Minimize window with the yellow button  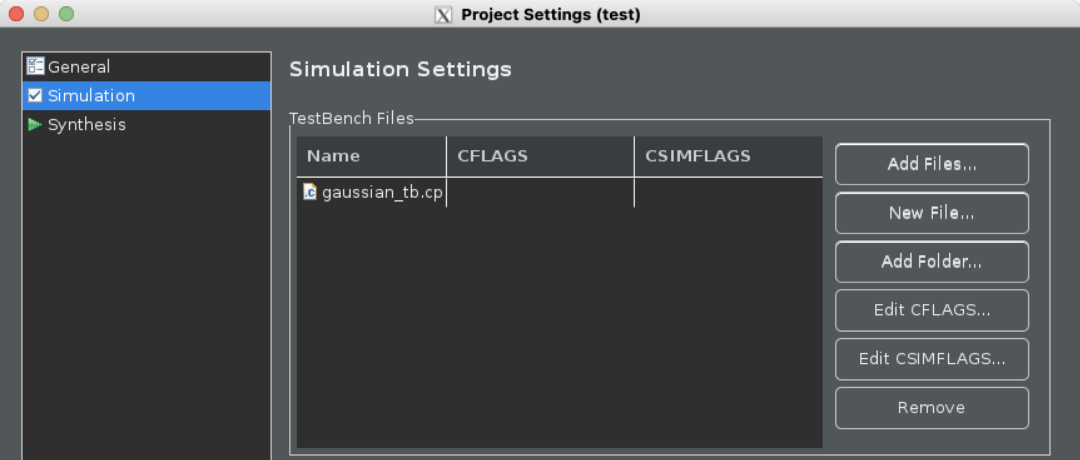pyautogui.click(x=41, y=14)
